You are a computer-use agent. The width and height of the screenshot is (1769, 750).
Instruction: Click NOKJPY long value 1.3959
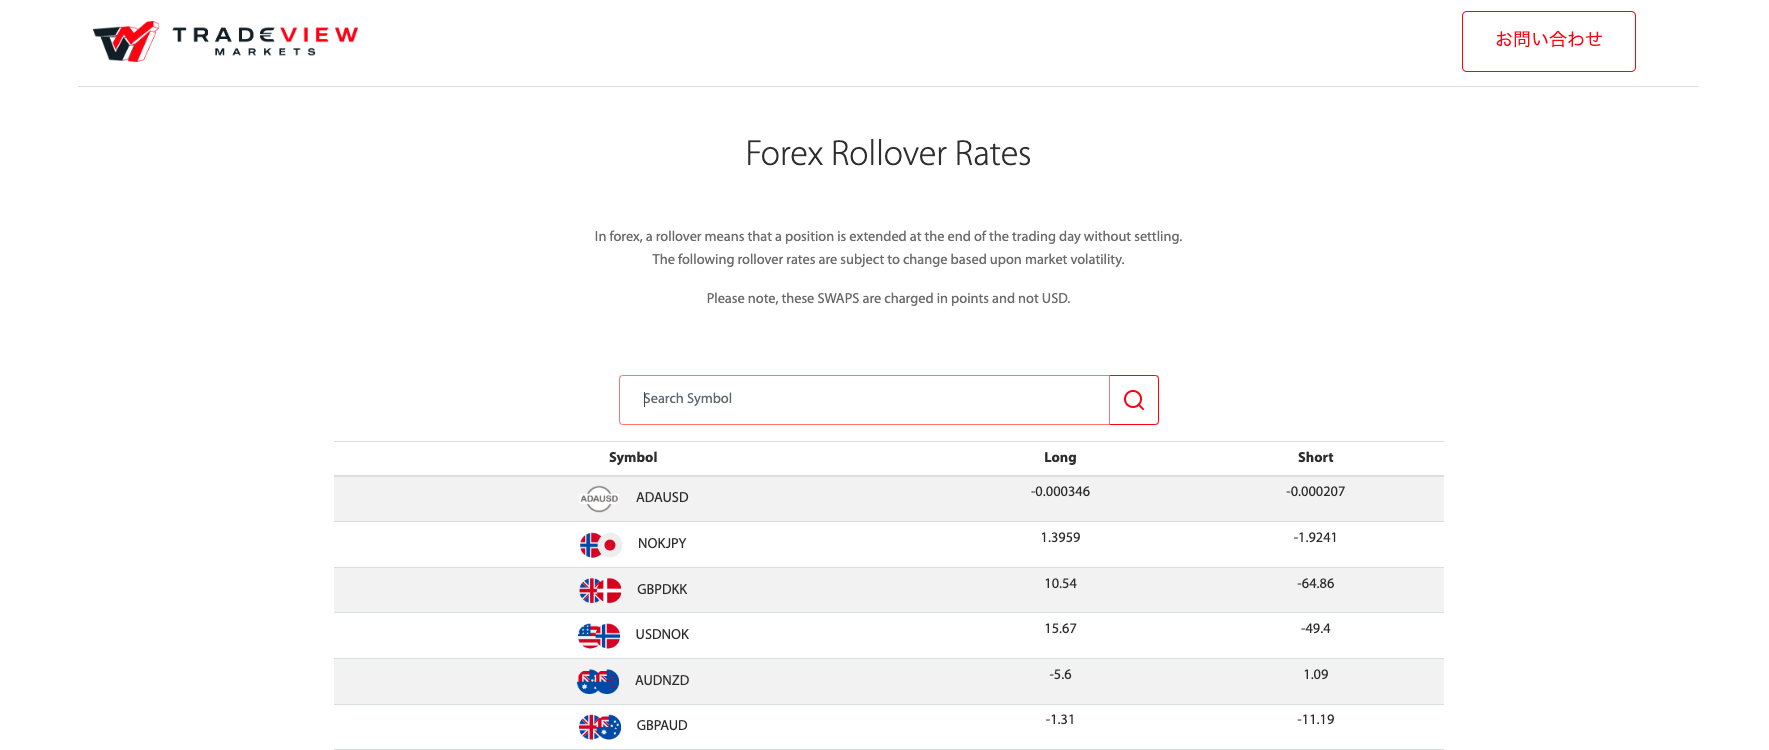click(1060, 537)
